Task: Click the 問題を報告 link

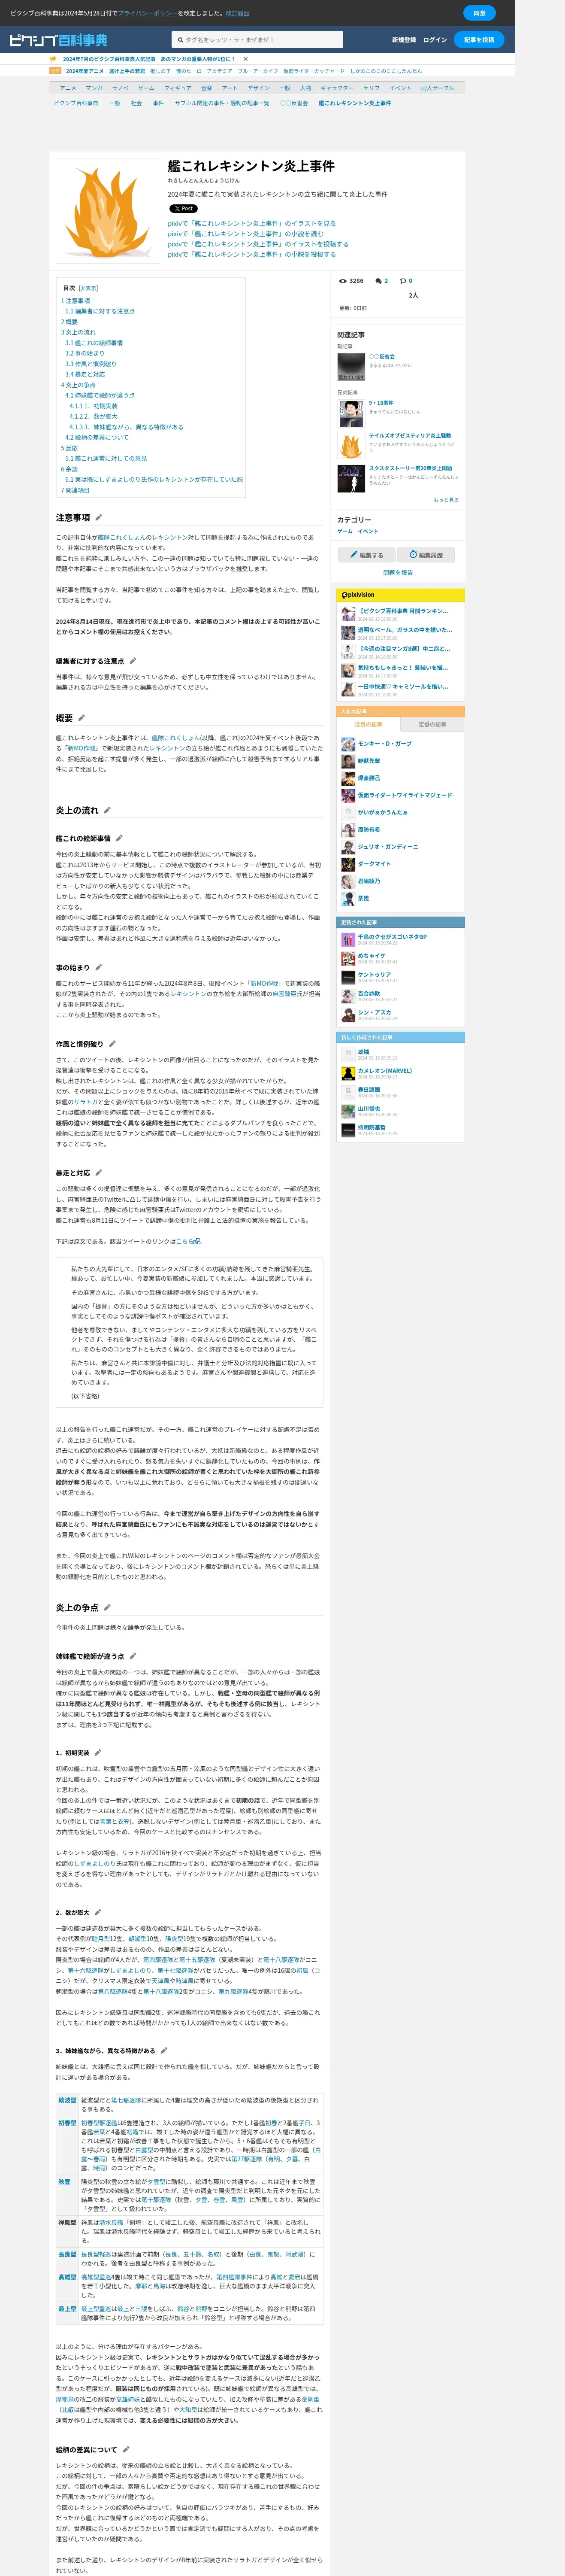Action: click(x=398, y=573)
